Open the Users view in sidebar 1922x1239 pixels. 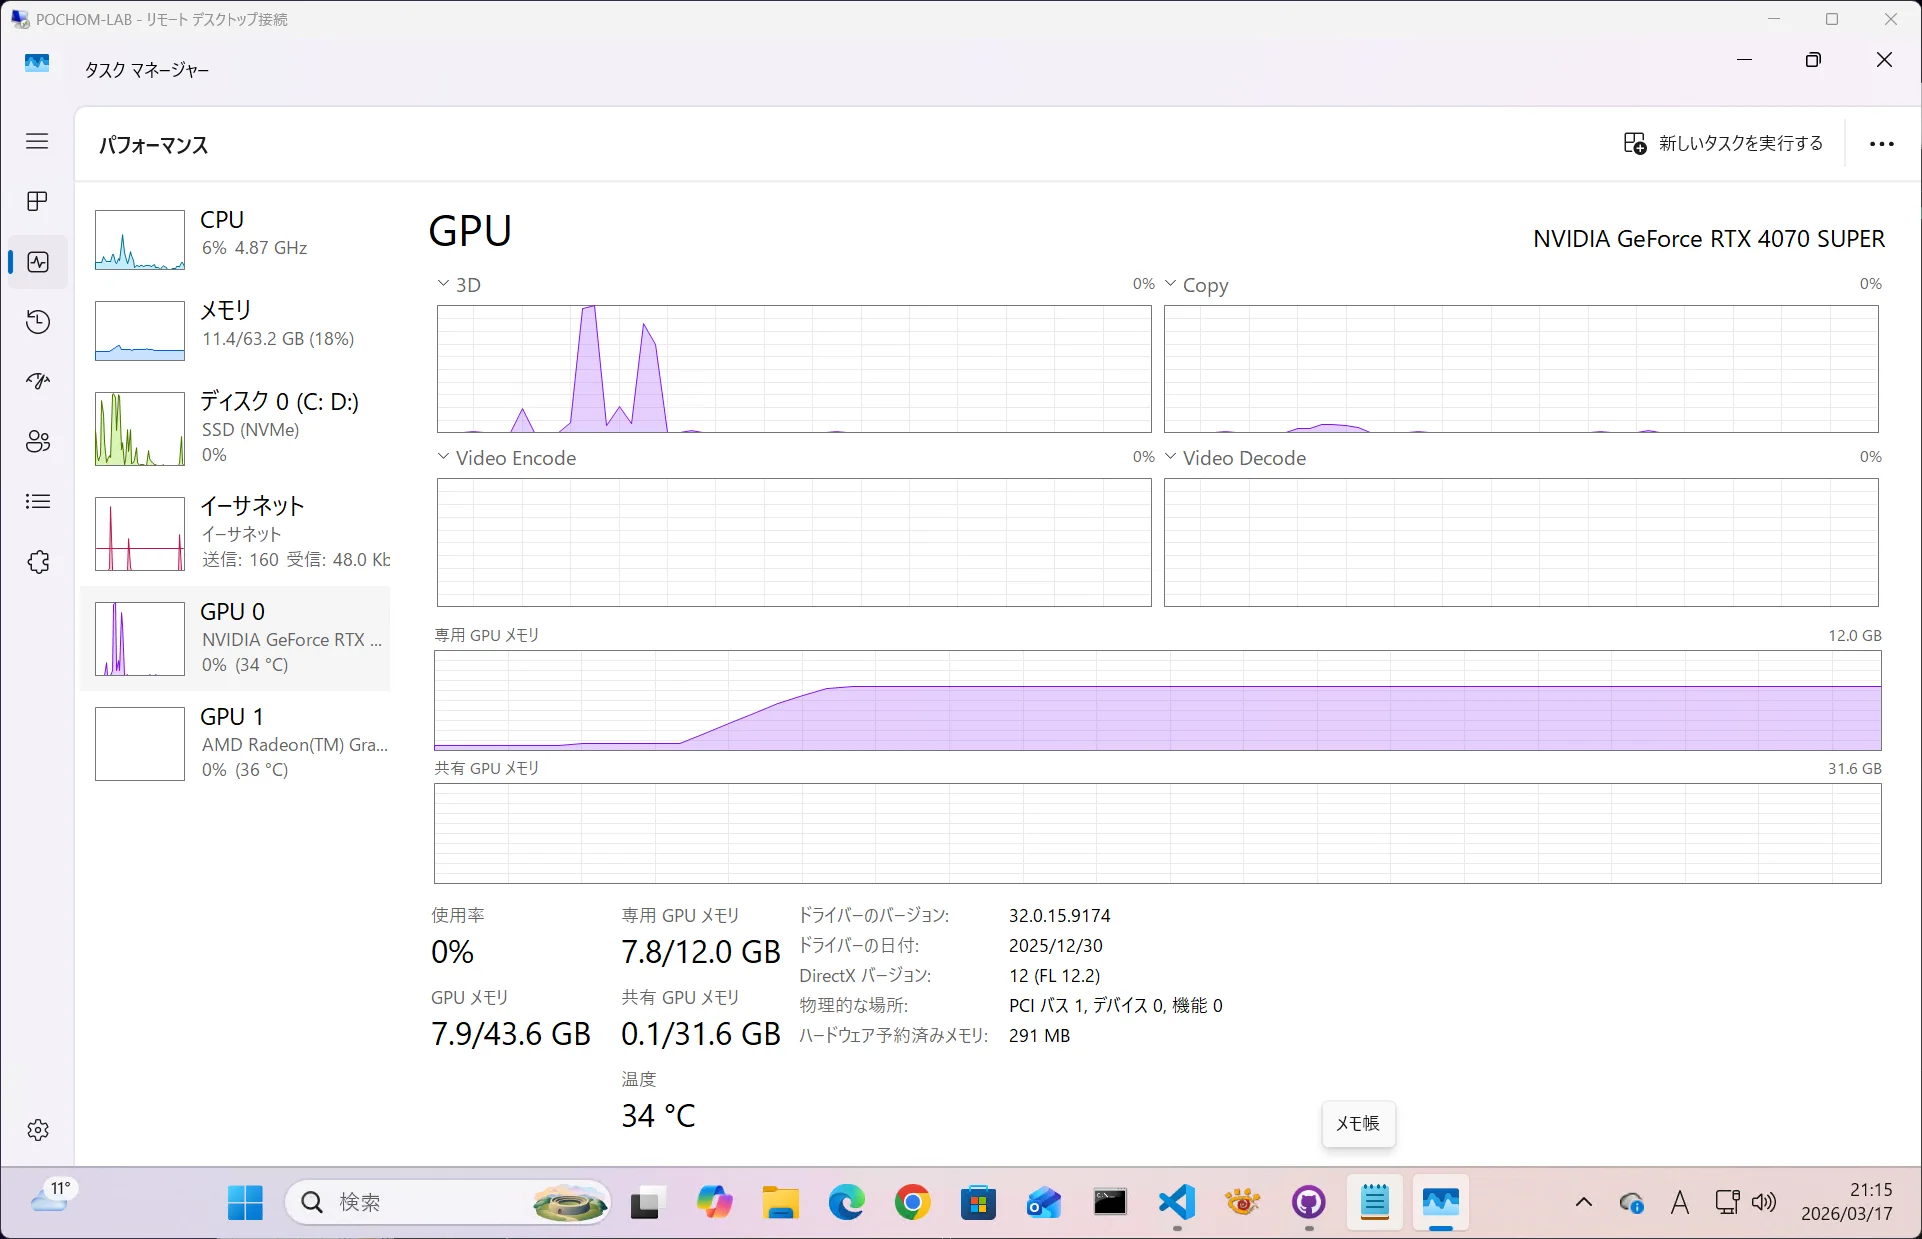(37, 441)
